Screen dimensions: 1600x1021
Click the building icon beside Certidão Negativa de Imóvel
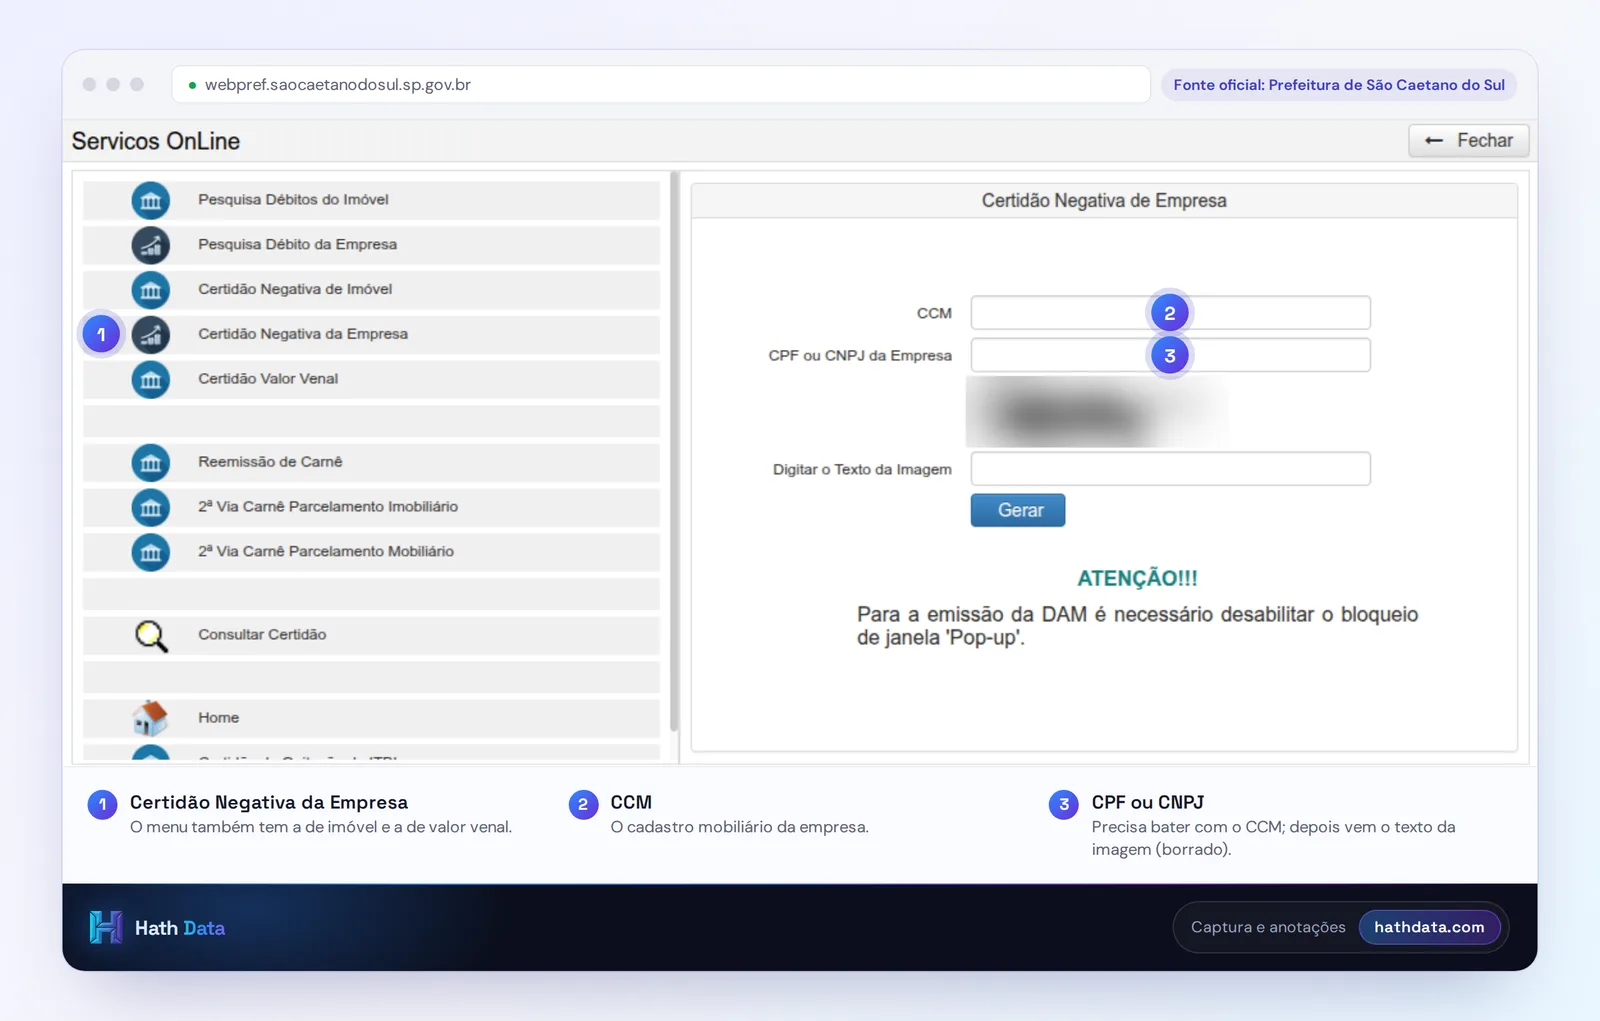151,290
